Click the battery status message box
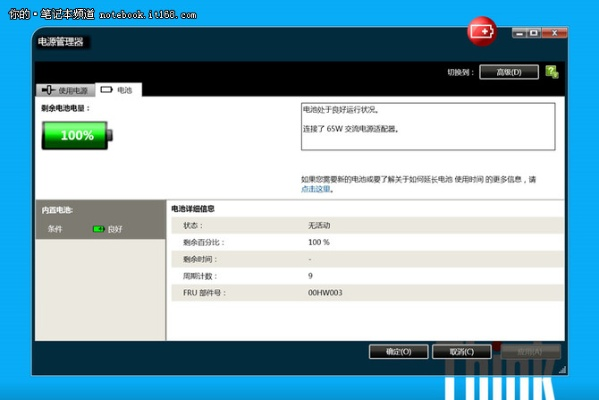 428,126
